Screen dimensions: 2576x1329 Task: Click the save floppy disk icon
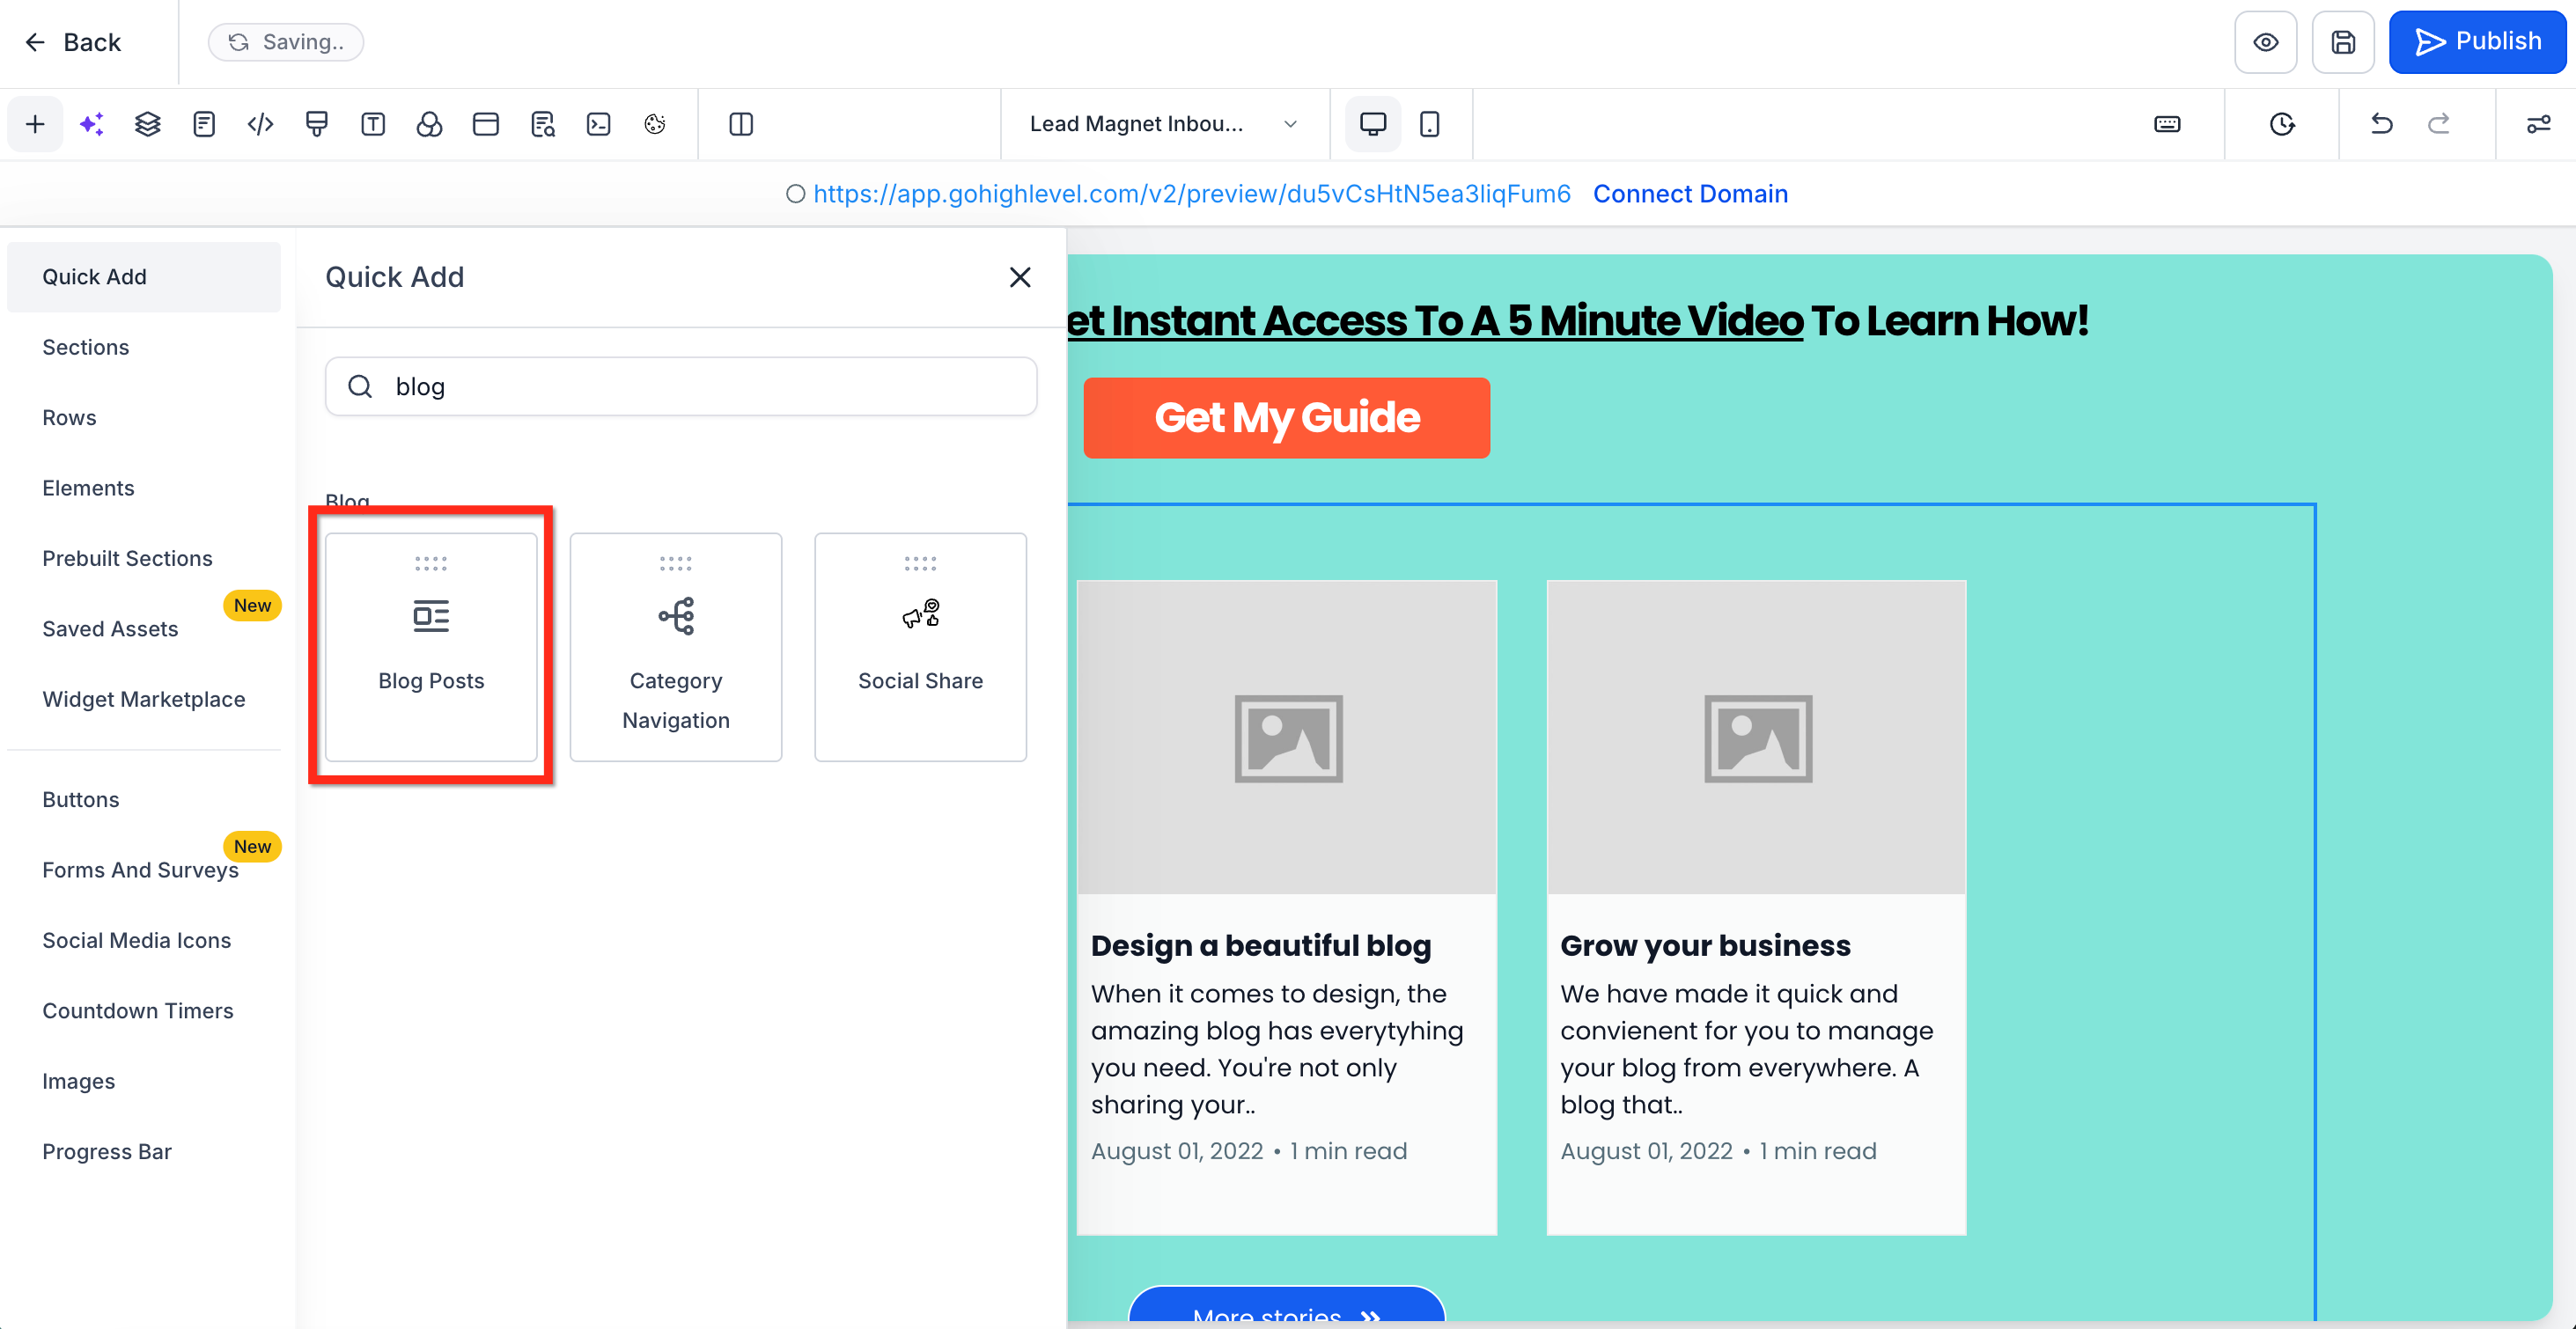2343,42
